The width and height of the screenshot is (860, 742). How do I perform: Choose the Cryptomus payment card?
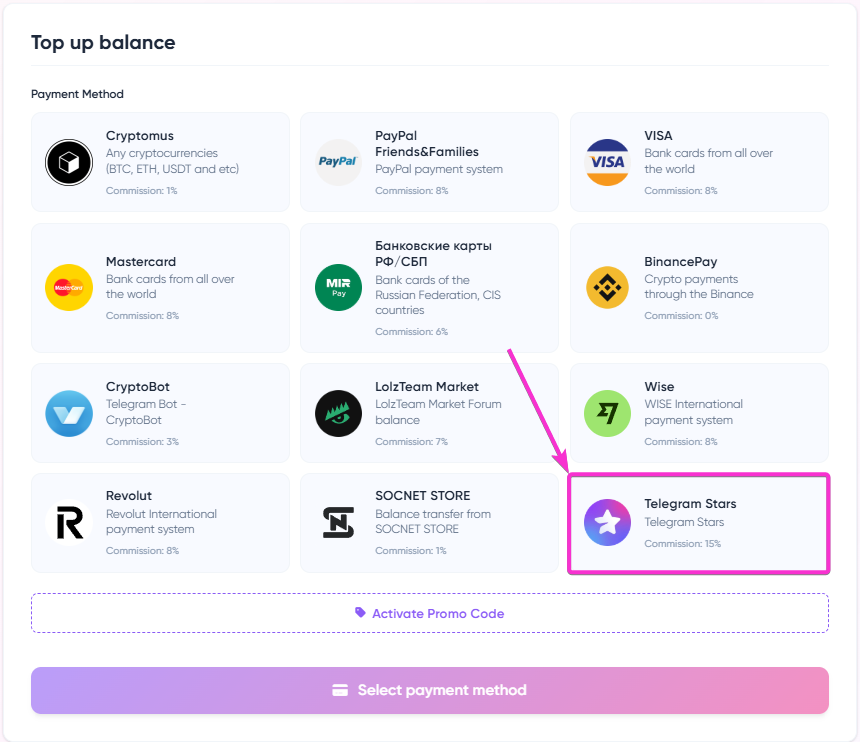(160, 162)
